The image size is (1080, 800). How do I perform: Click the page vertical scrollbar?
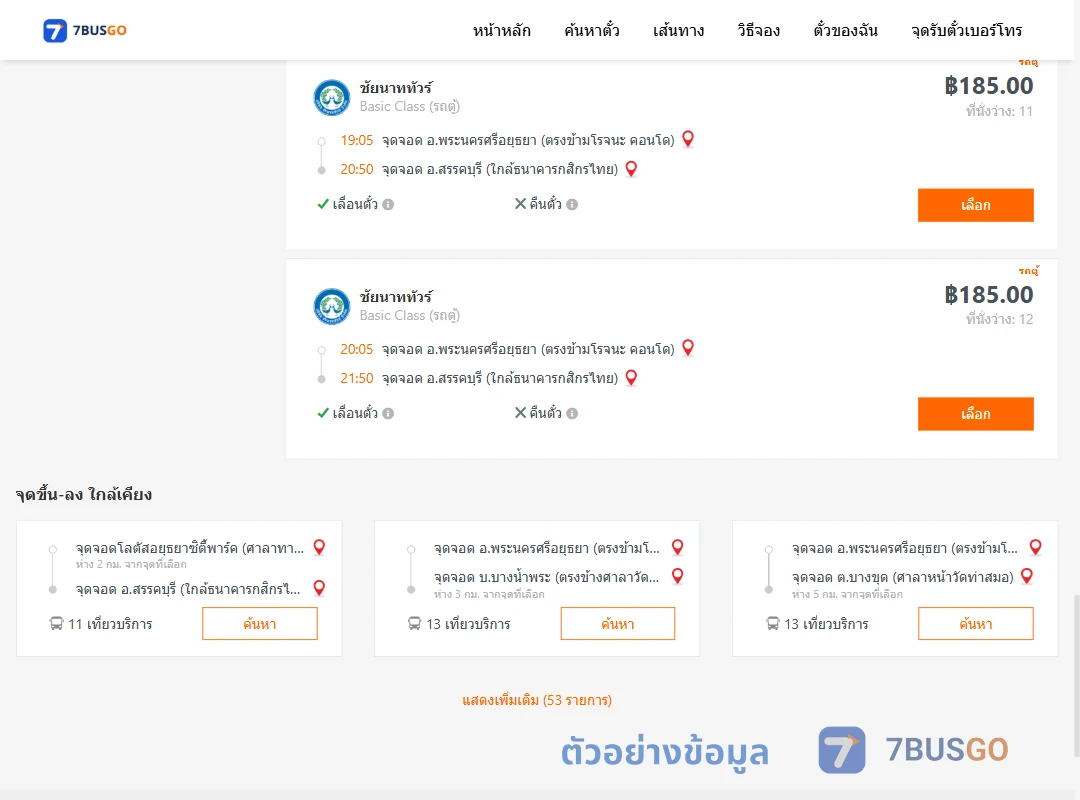tap(1076, 675)
